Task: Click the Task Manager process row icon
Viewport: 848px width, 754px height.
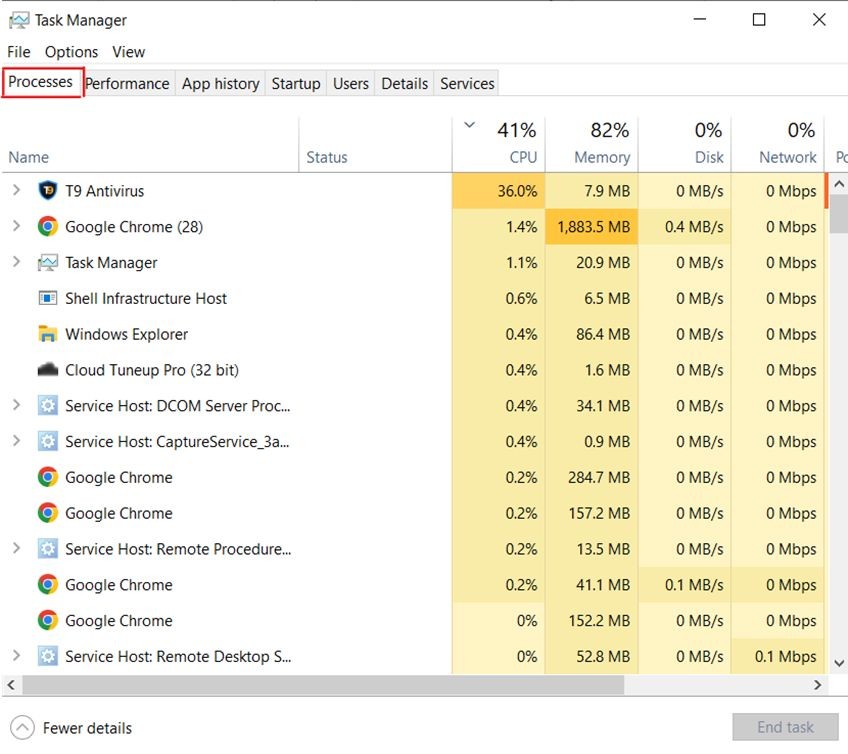Action: pos(47,263)
